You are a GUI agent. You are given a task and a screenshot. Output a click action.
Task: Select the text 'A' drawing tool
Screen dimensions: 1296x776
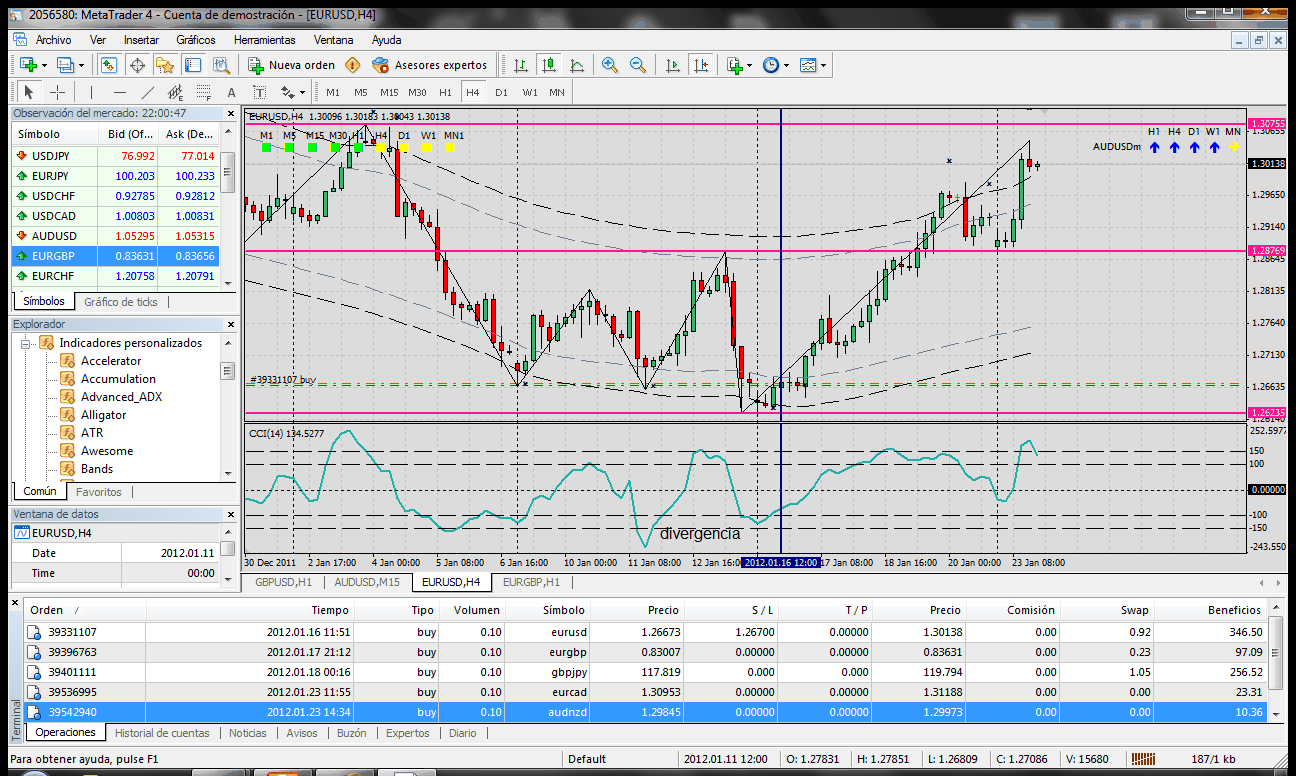[232, 92]
